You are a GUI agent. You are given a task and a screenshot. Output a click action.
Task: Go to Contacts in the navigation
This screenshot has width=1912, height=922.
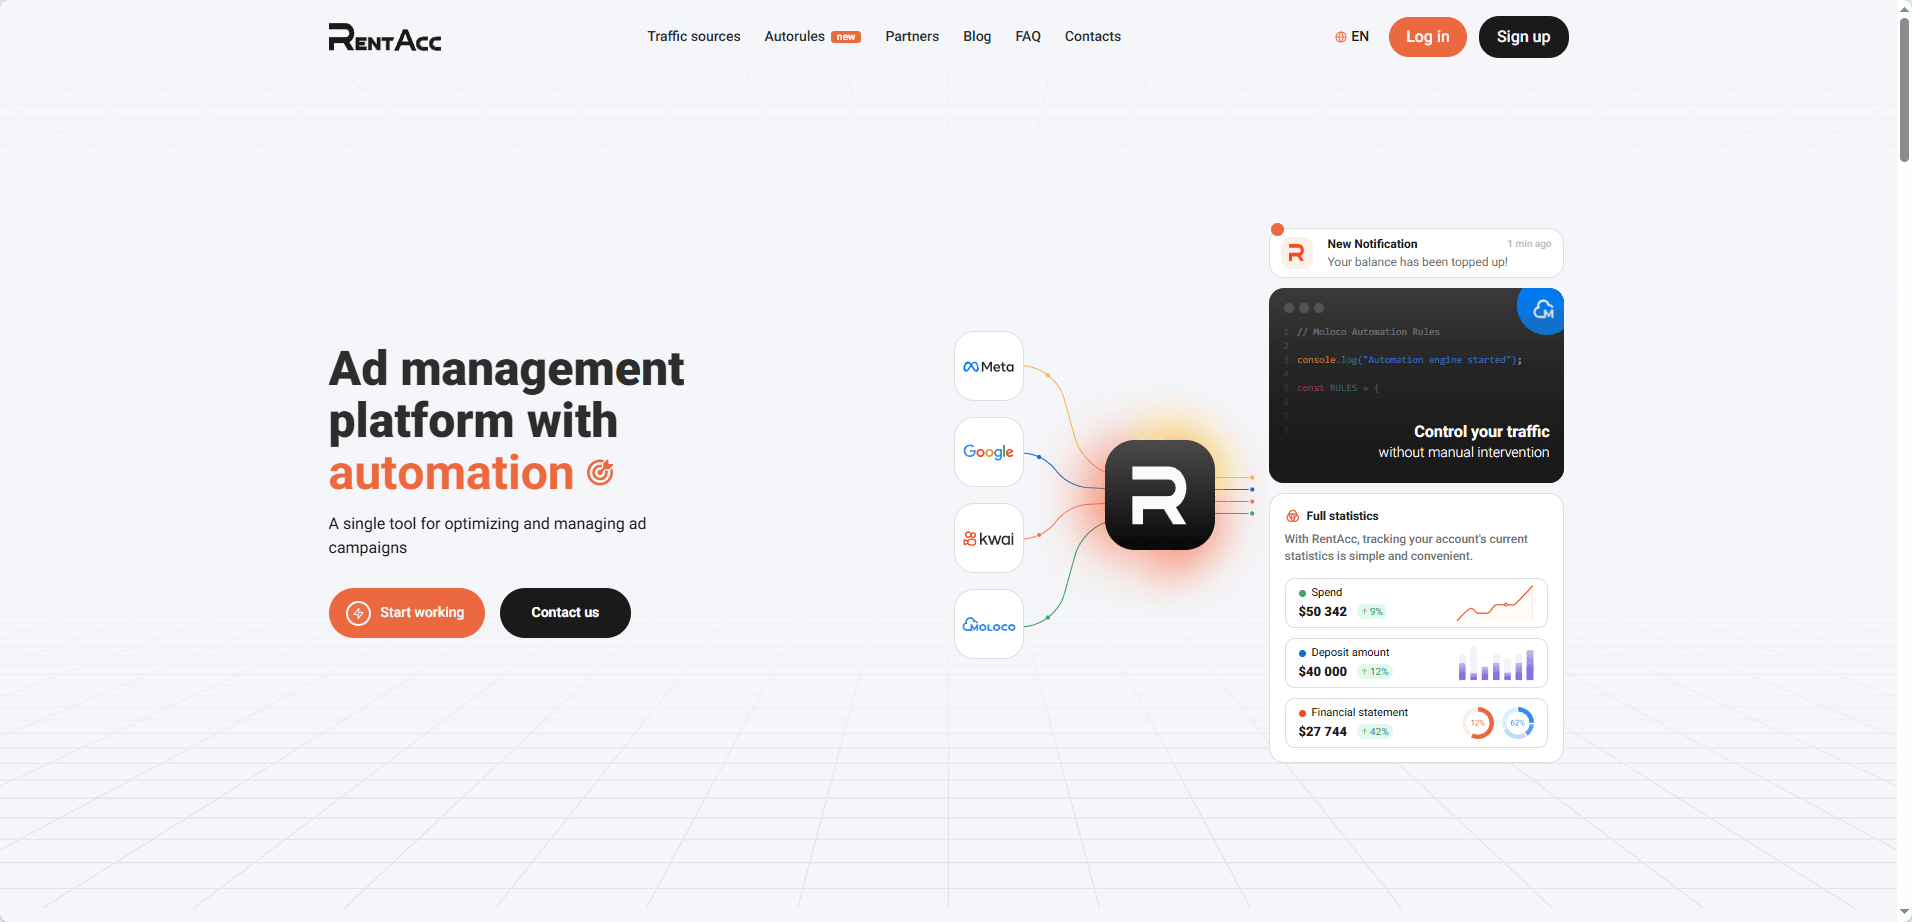1093,36
